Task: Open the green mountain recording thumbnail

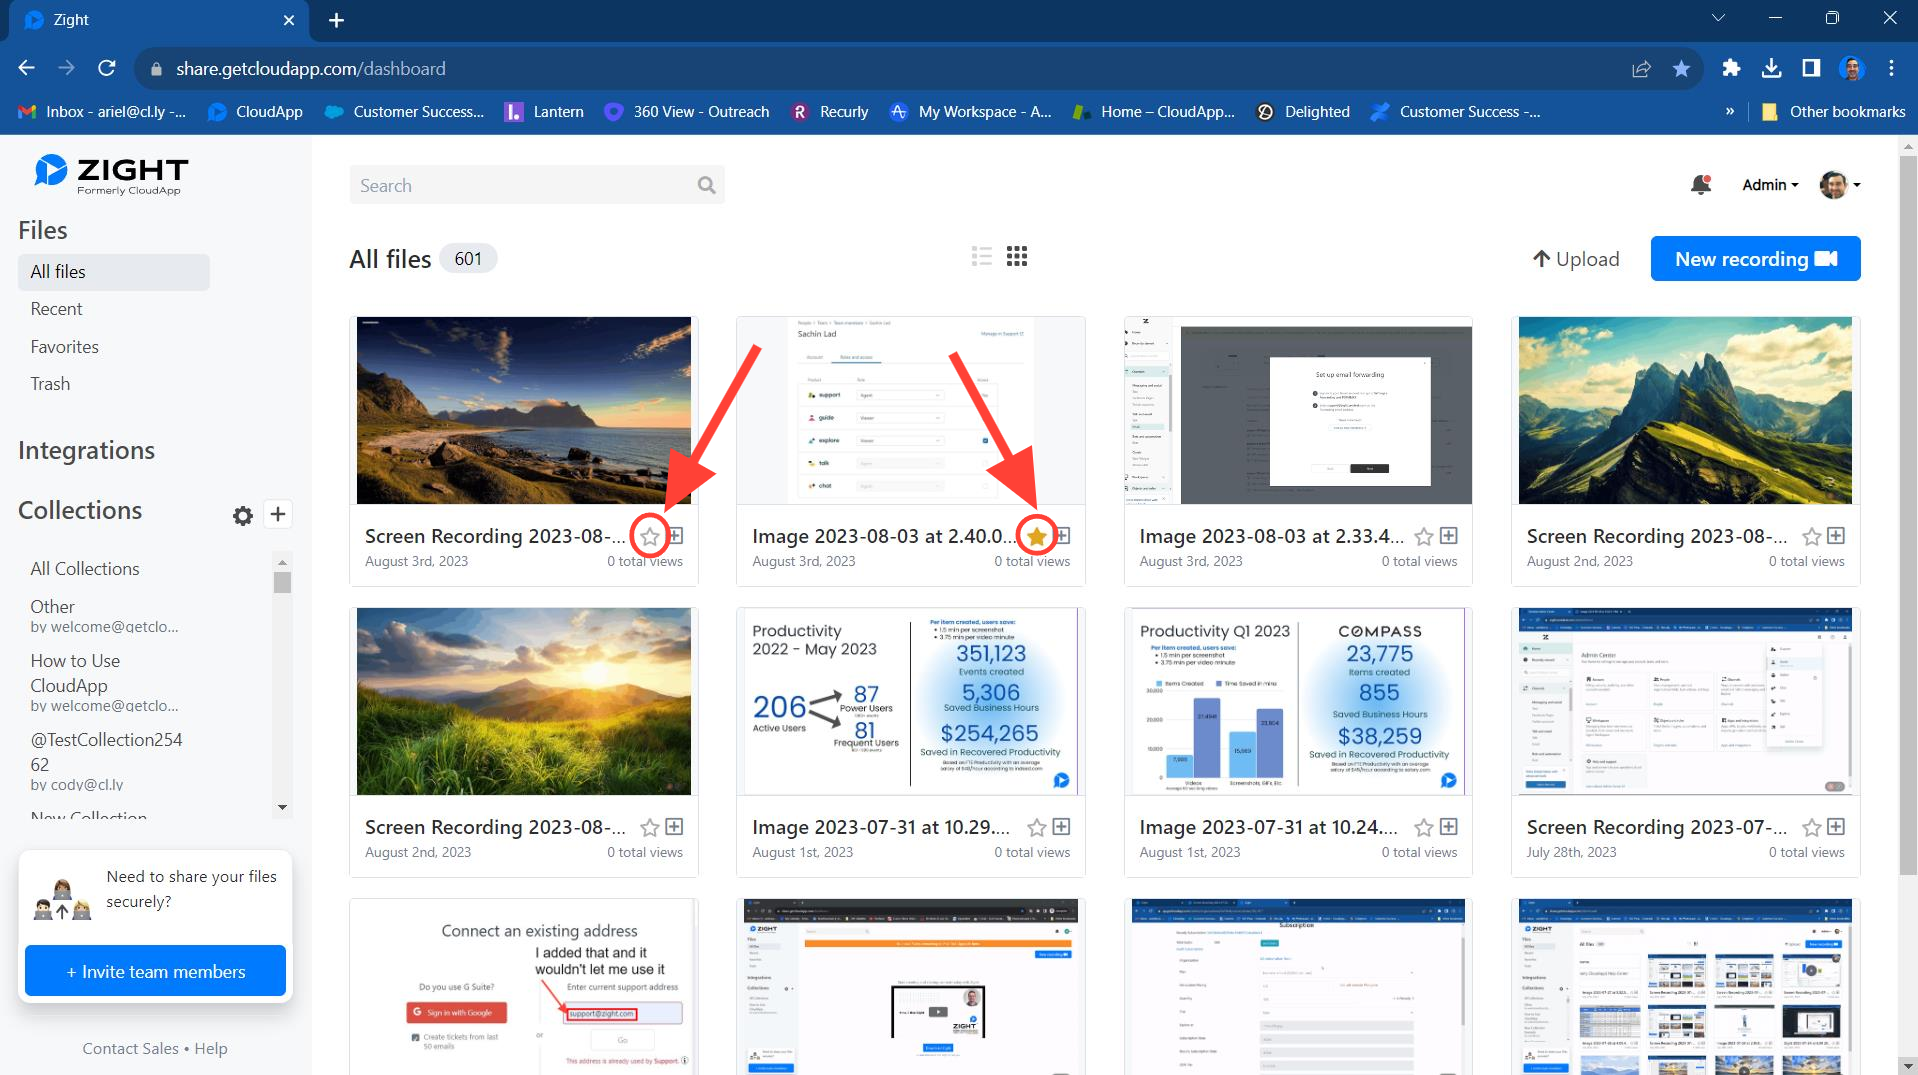Action: [1685, 410]
